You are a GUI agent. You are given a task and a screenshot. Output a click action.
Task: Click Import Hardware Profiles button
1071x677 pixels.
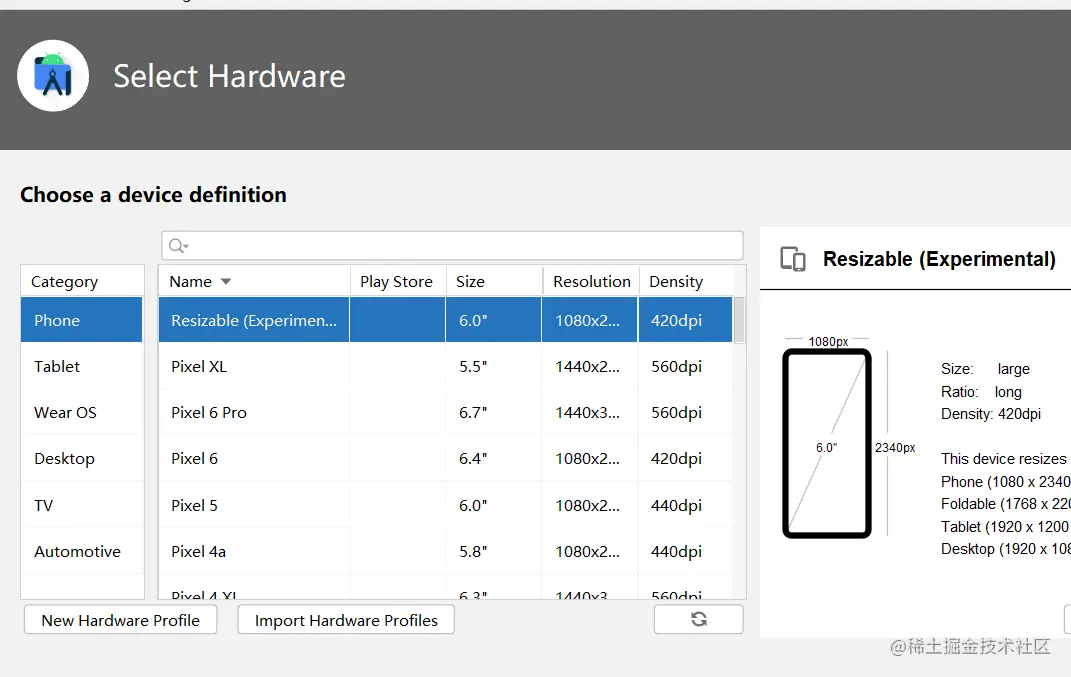(x=346, y=620)
